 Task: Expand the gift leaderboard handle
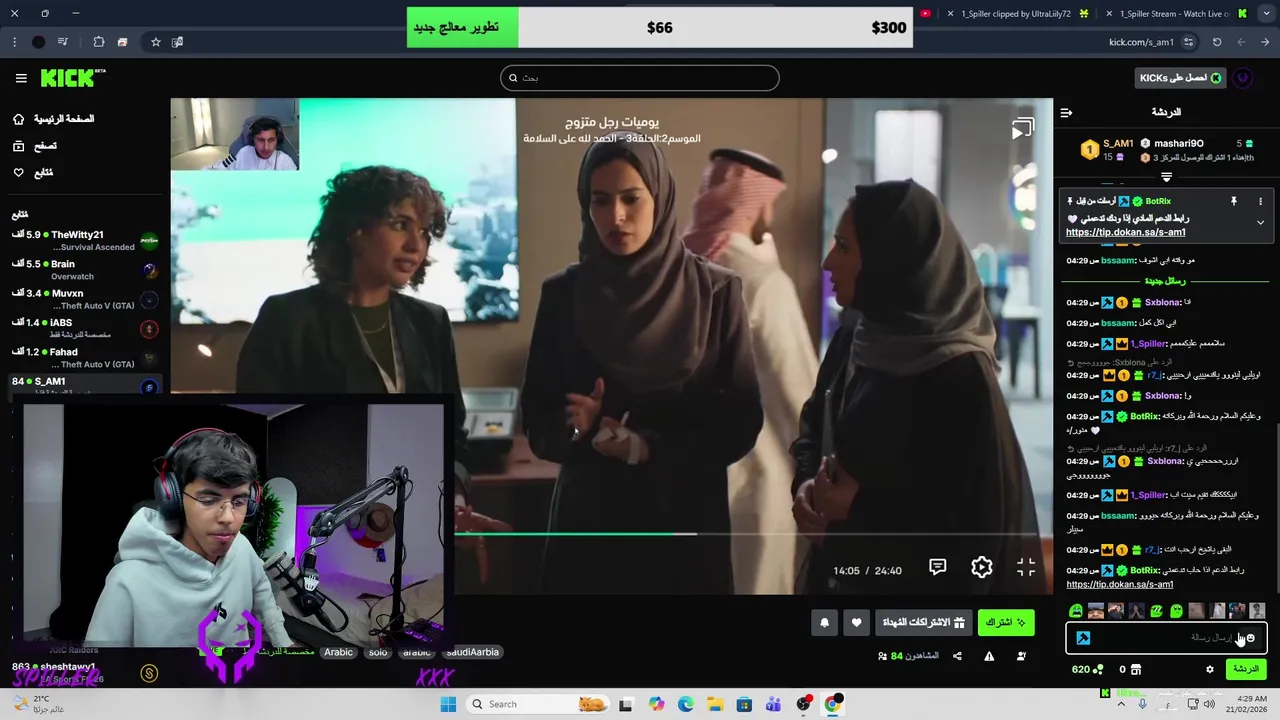(1166, 177)
